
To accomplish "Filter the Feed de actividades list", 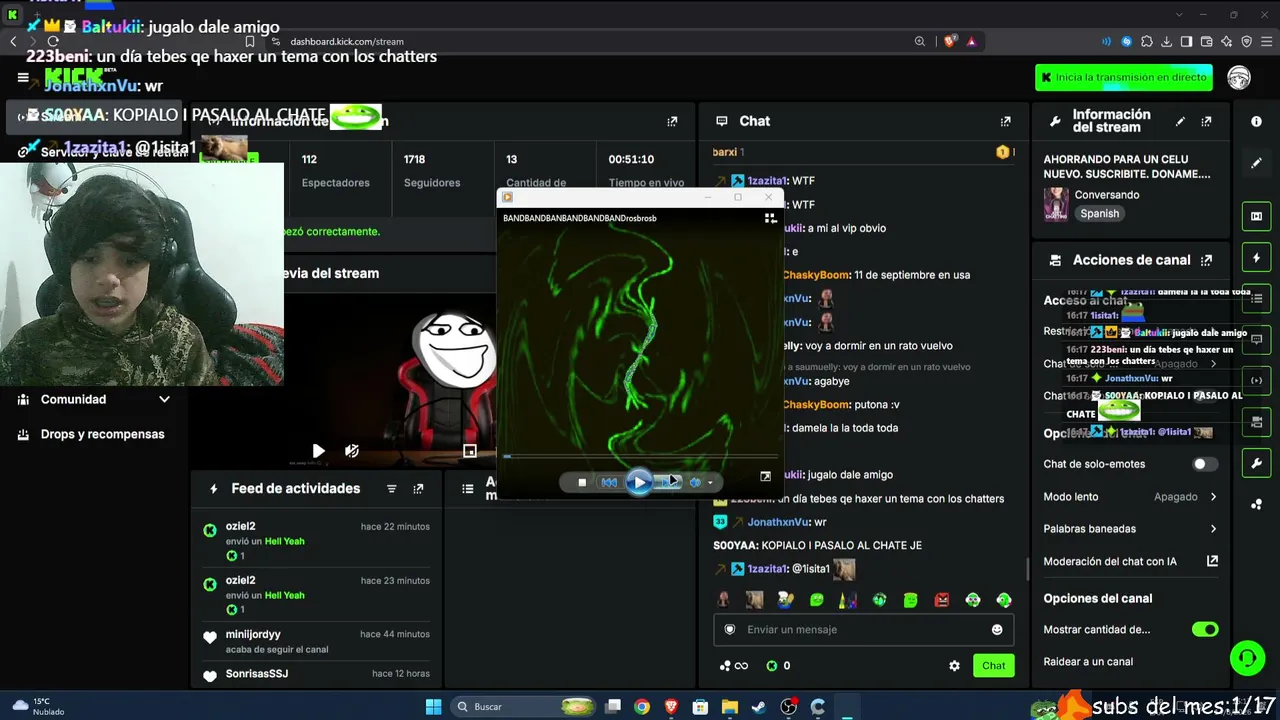I will point(392,489).
